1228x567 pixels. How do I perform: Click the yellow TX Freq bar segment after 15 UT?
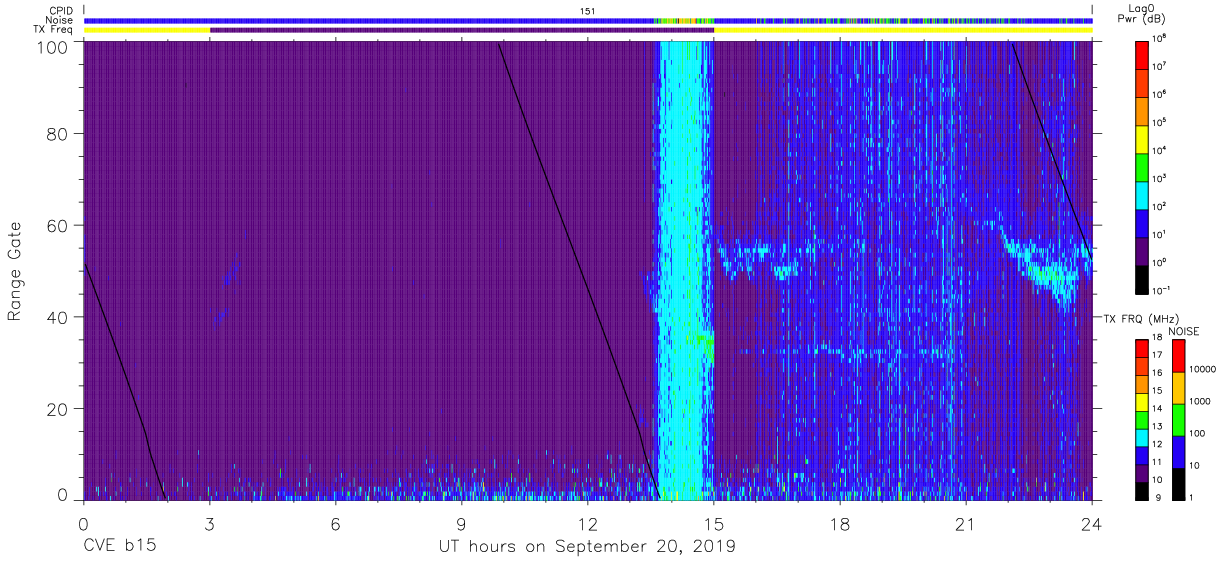click(903, 30)
